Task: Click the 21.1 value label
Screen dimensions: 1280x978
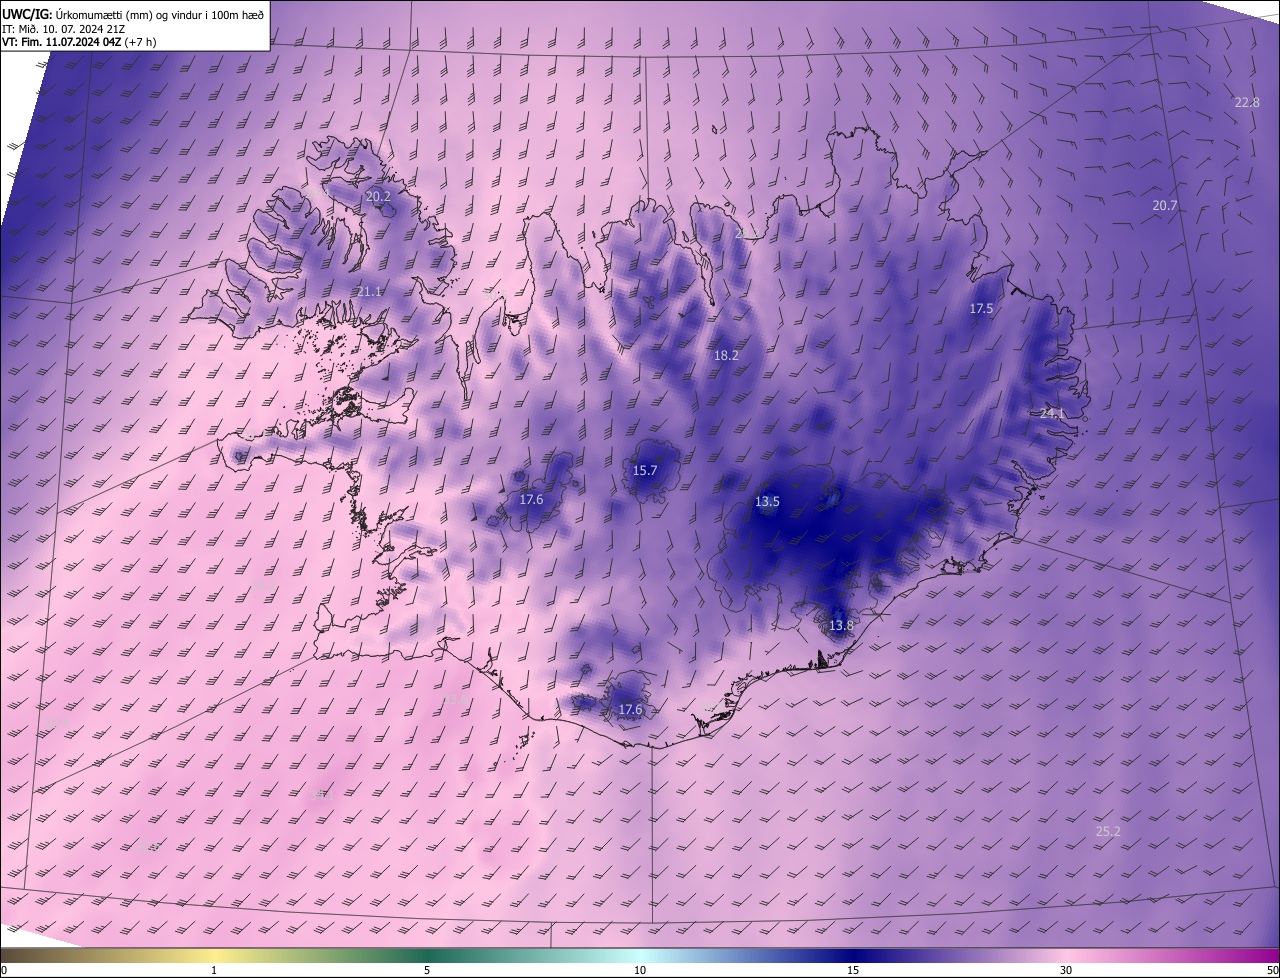Action: click(x=369, y=291)
